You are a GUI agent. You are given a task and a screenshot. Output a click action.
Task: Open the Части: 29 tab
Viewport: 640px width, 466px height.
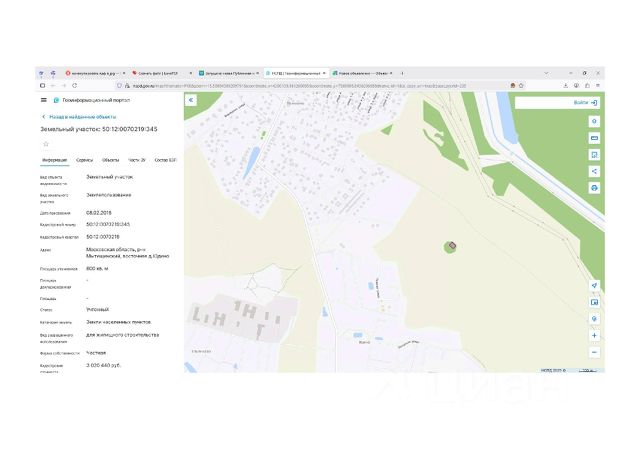click(137, 160)
